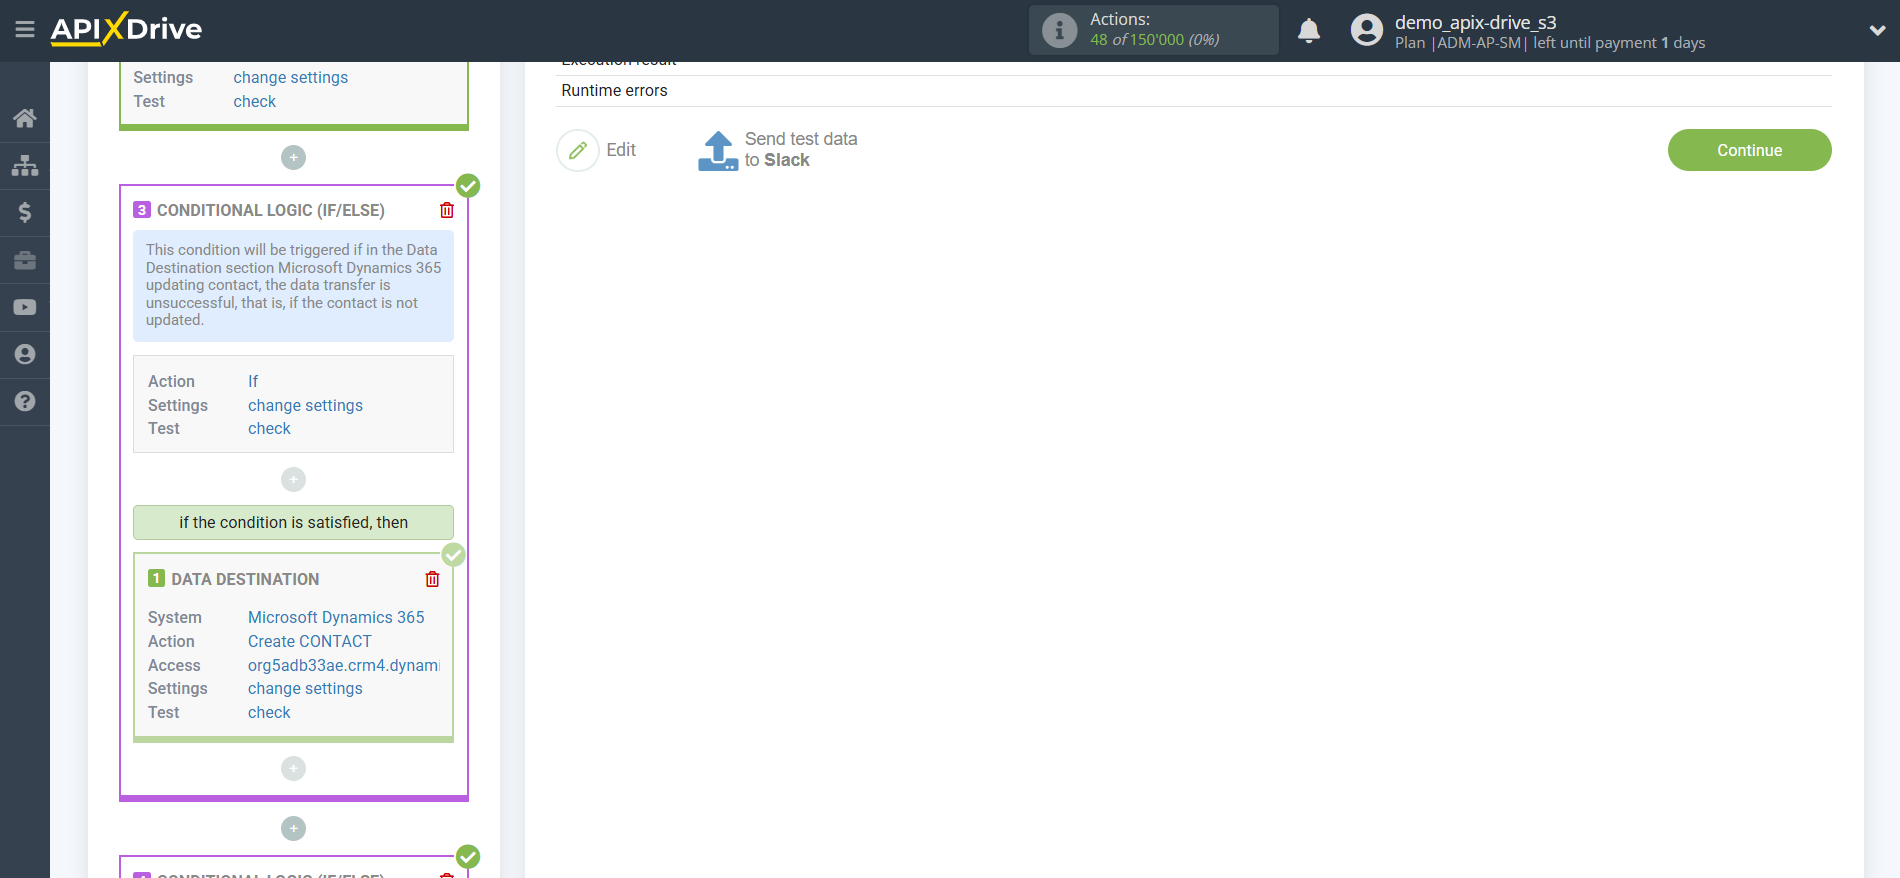Click the green Continue button
The width and height of the screenshot is (1900, 878).
coord(1749,150)
